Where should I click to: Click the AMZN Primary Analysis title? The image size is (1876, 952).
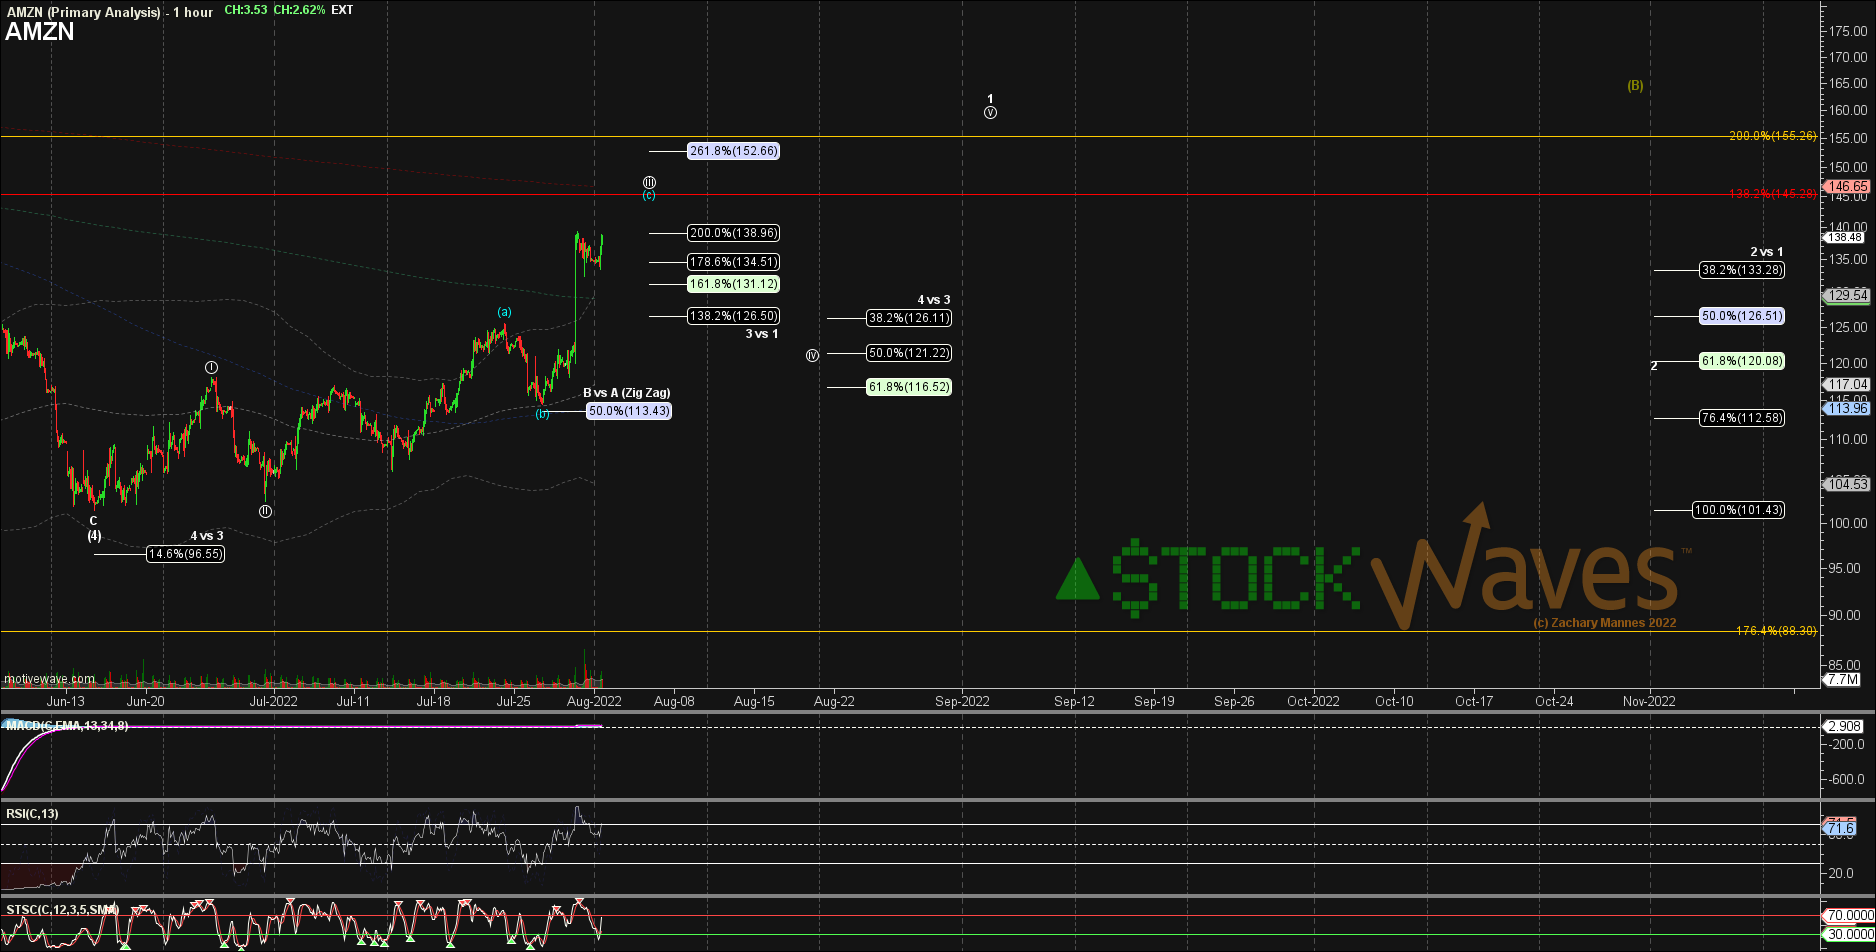[110, 12]
